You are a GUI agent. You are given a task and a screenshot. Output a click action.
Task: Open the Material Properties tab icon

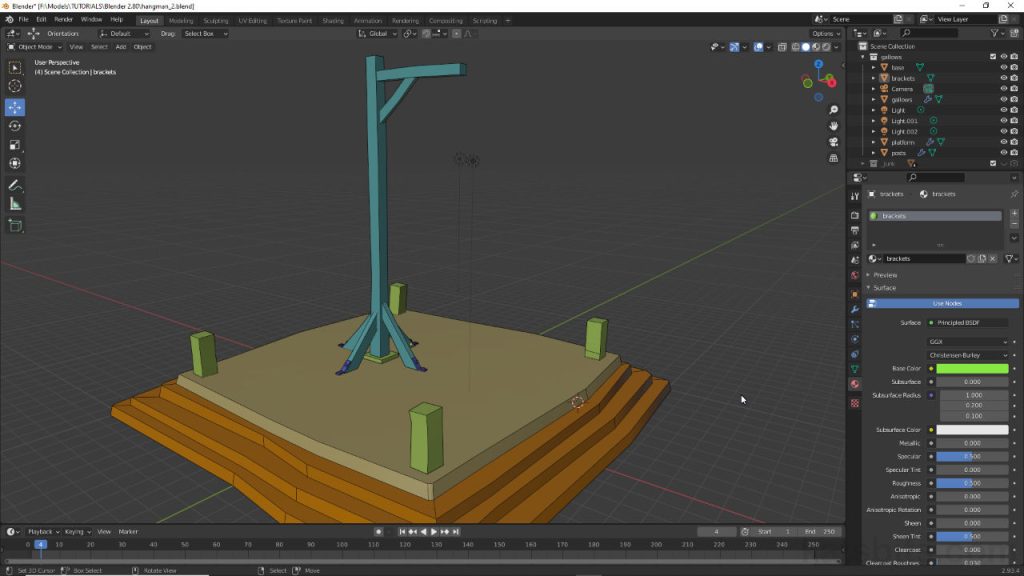855,382
